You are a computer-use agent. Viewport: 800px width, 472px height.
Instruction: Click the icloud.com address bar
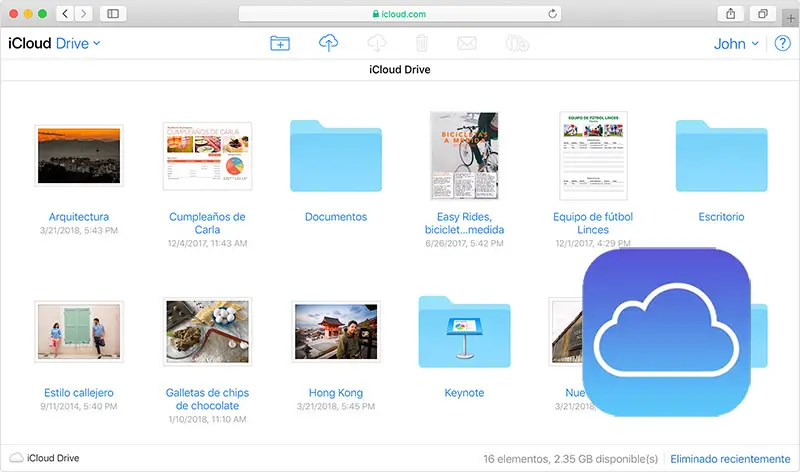pyautogui.click(x=399, y=14)
